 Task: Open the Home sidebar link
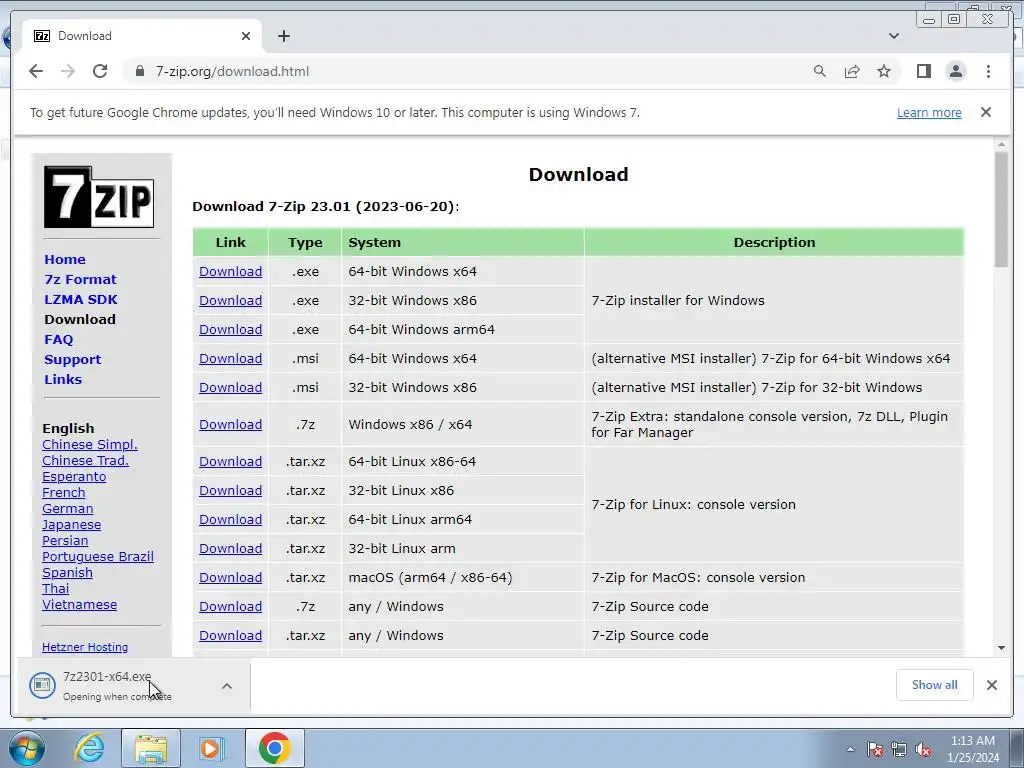tap(65, 259)
